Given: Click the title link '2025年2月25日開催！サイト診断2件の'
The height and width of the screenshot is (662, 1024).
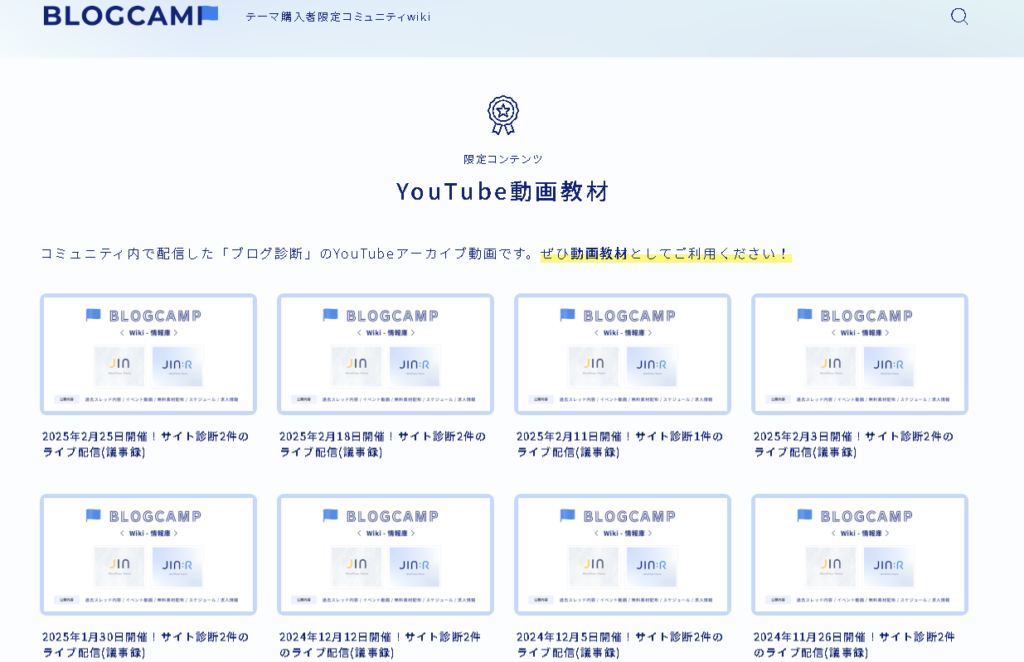Looking at the screenshot, I should [146, 437].
